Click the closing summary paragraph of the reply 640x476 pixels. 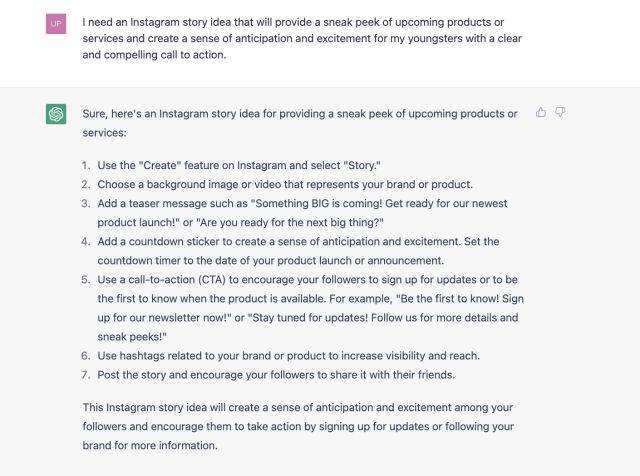tap(298, 426)
